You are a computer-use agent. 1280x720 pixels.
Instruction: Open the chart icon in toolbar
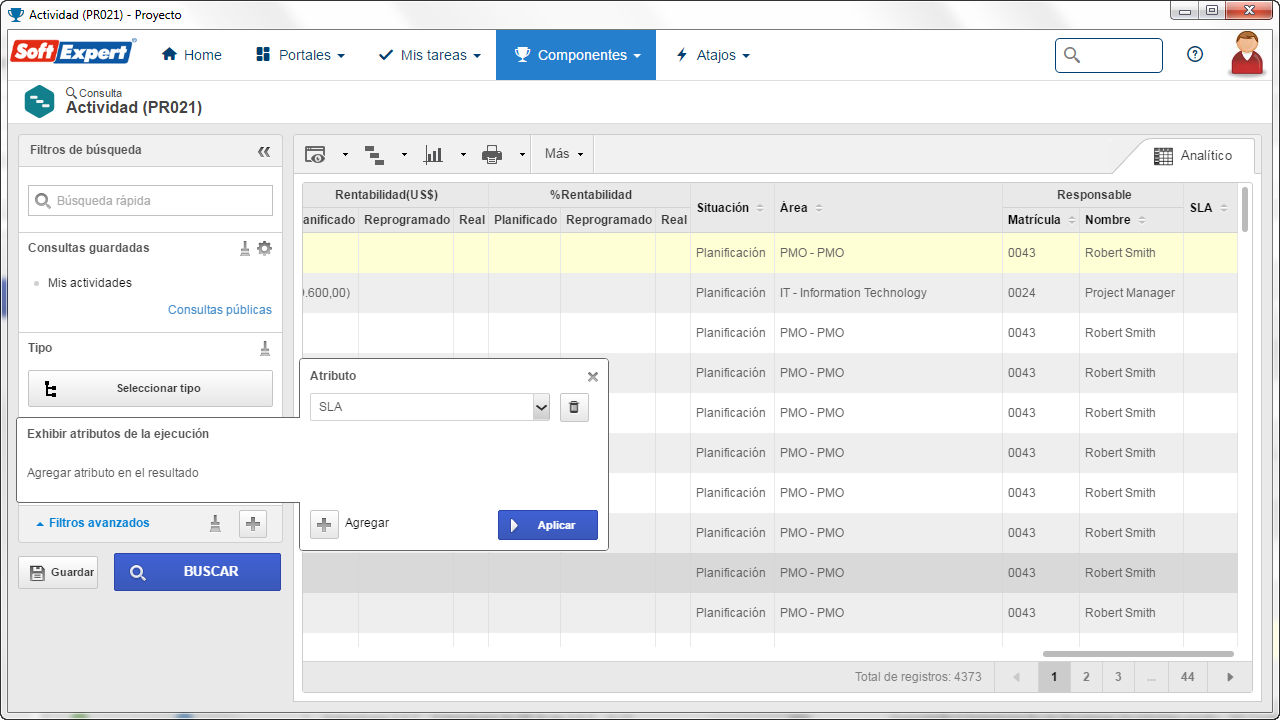pyautogui.click(x=433, y=154)
